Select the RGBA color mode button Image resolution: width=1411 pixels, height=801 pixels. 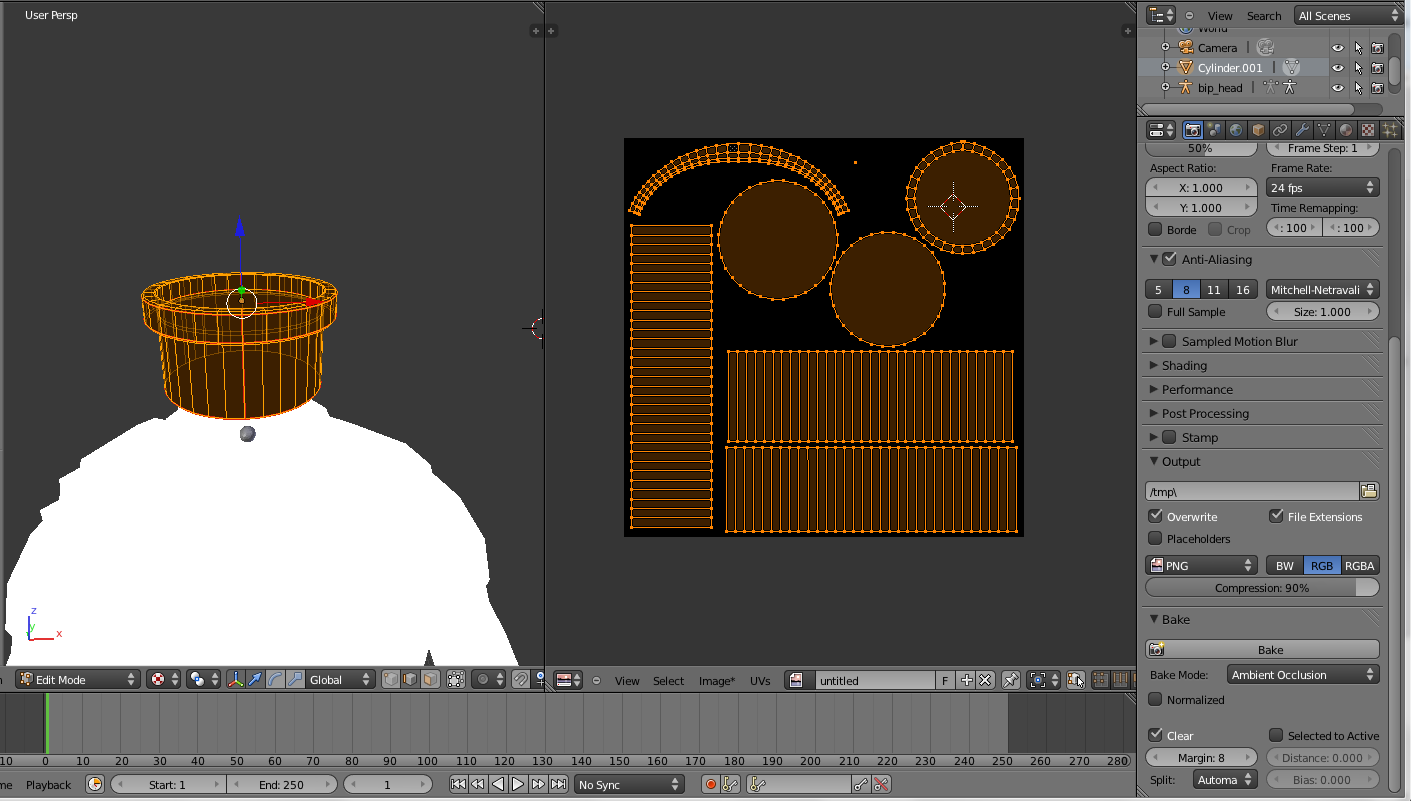(1359, 566)
